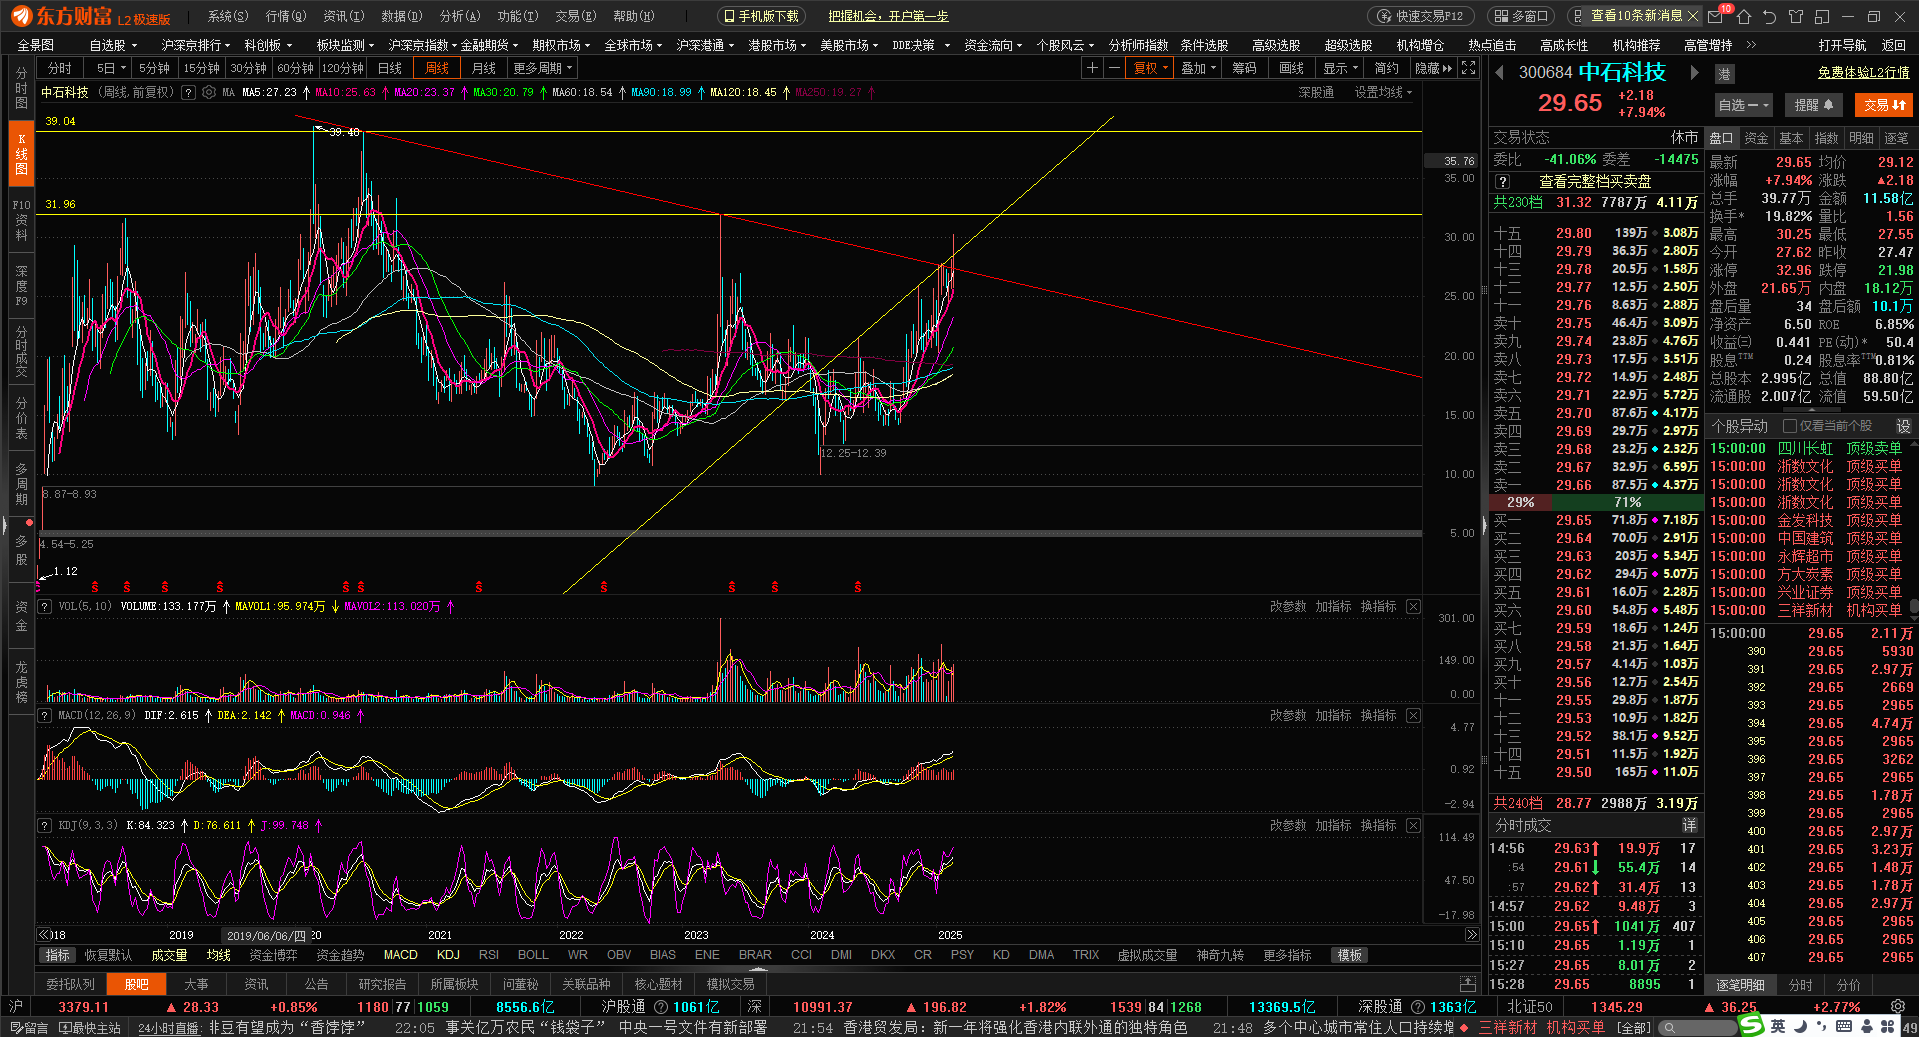Go to next stock arrow beside 中石科技

click(x=1694, y=72)
